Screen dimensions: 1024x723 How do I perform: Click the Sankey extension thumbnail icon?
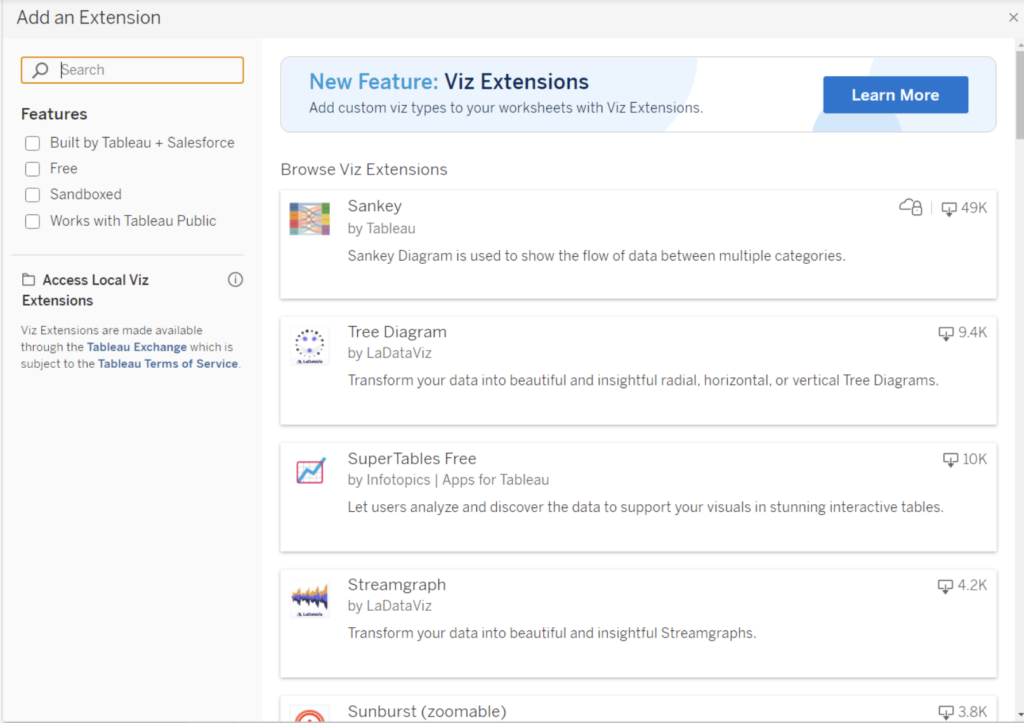(x=310, y=217)
